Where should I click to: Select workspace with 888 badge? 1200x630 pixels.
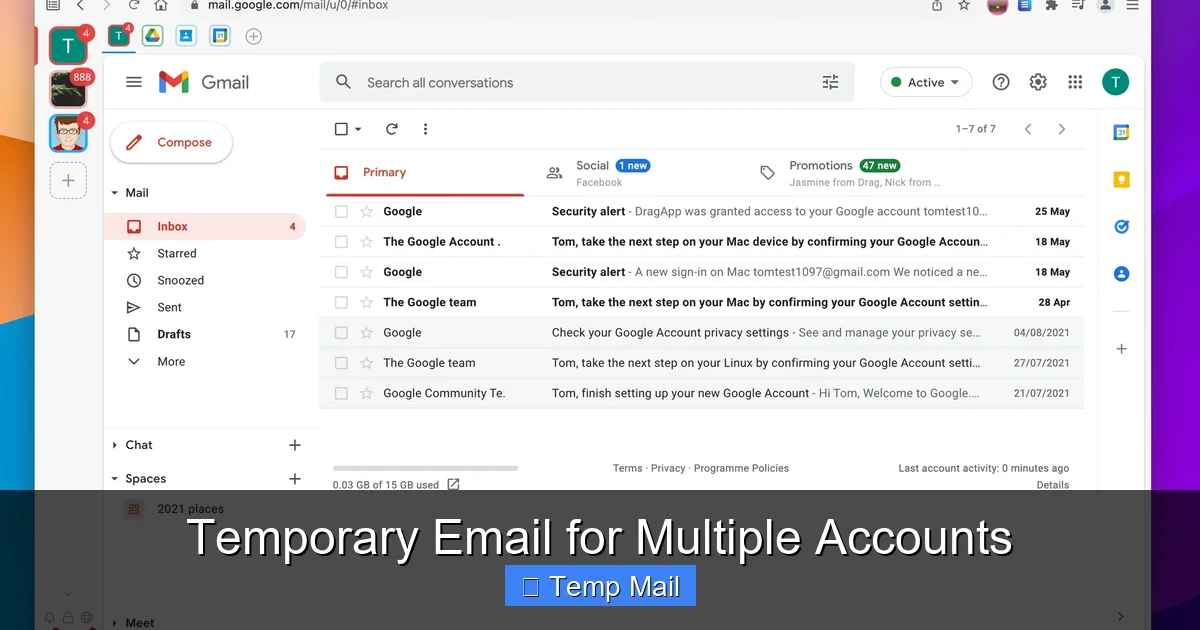click(69, 89)
